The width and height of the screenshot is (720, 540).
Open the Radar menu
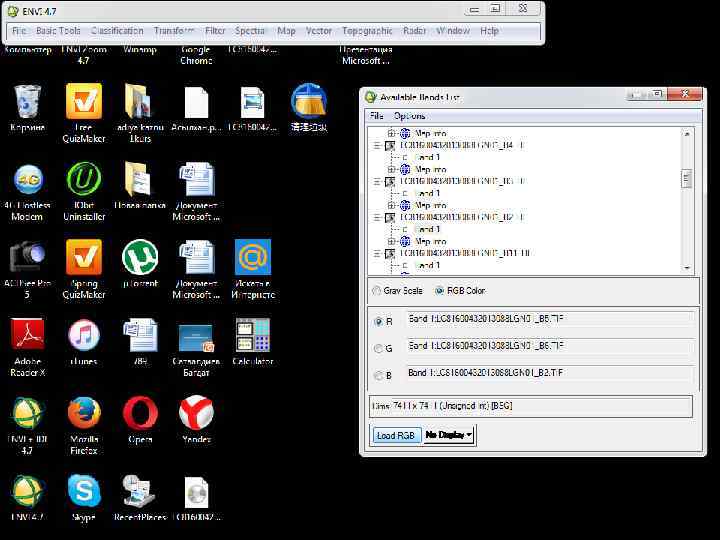pos(415,31)
